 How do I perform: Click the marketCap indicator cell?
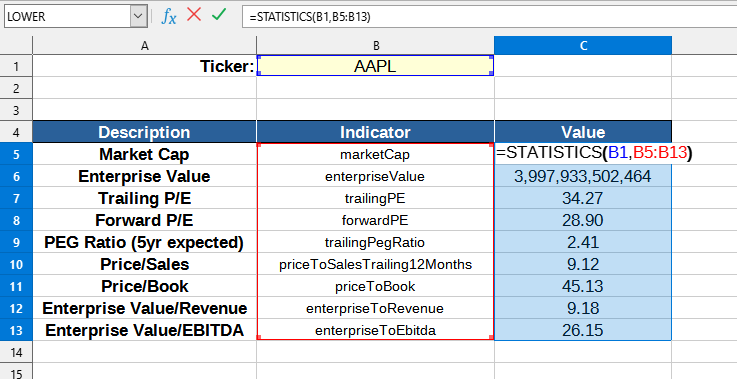[x=376, y=154]
